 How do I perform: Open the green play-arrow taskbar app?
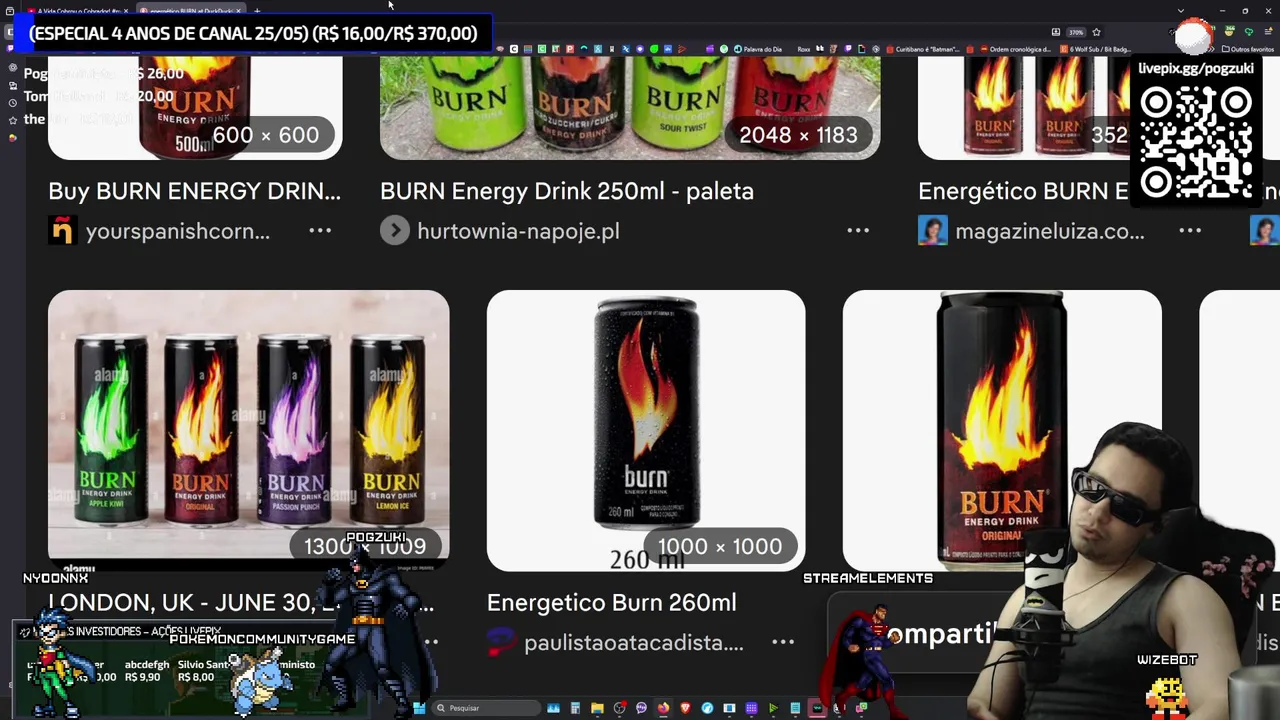pos(773,708)
